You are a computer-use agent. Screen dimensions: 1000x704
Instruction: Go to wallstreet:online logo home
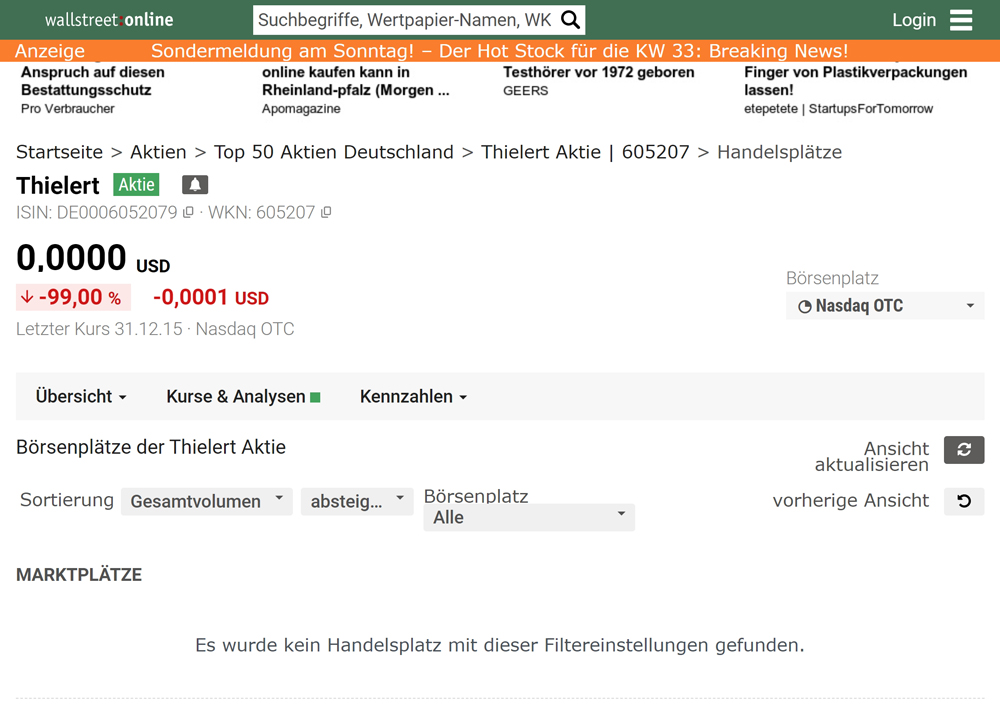tap(109, 20)
